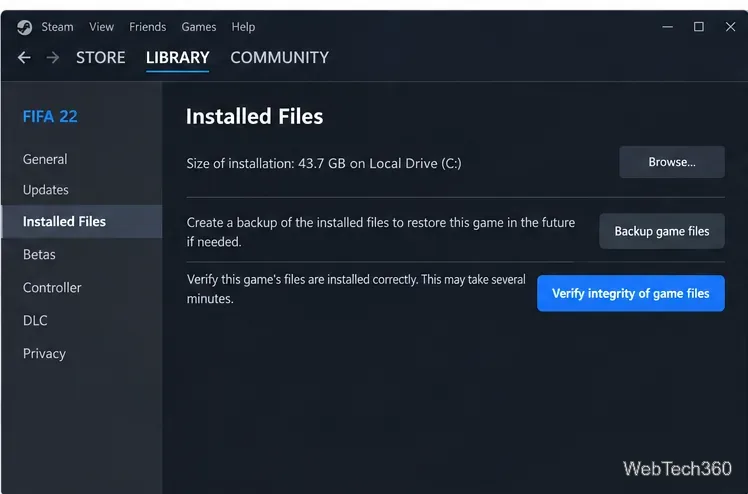
Task: Click the Installed Files heading
Action: (x=254, y=116)
